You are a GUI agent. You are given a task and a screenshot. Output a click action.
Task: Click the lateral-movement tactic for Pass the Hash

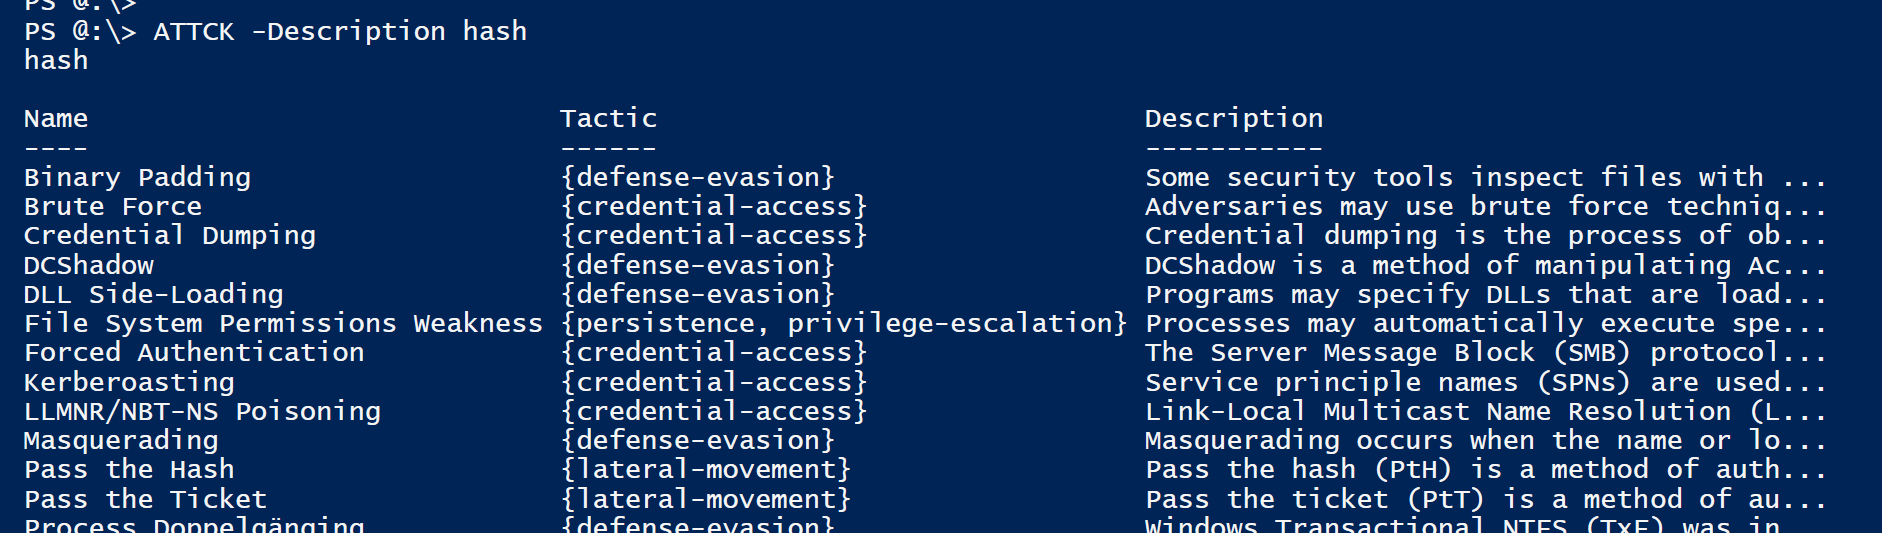[706, 470]
